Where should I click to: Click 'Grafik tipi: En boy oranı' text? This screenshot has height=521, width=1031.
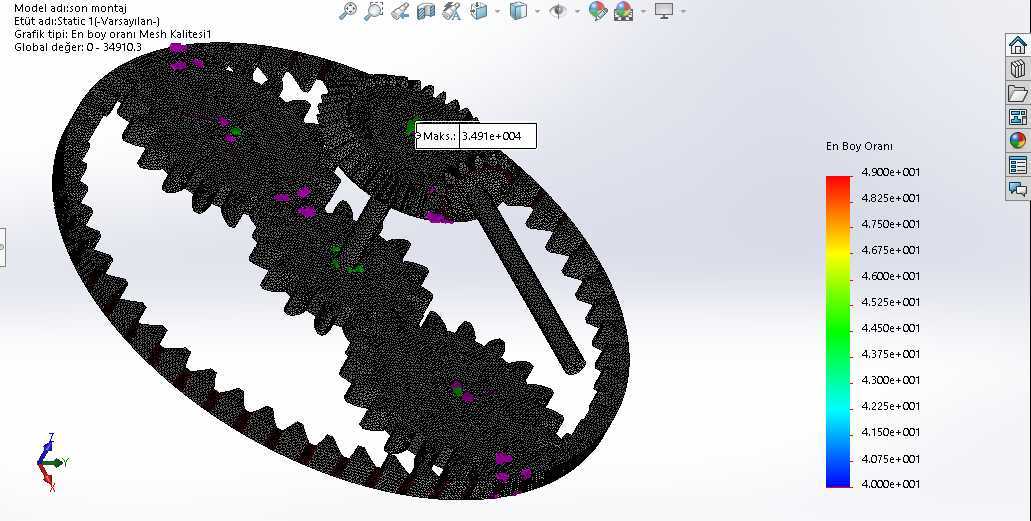pos(112,34)
